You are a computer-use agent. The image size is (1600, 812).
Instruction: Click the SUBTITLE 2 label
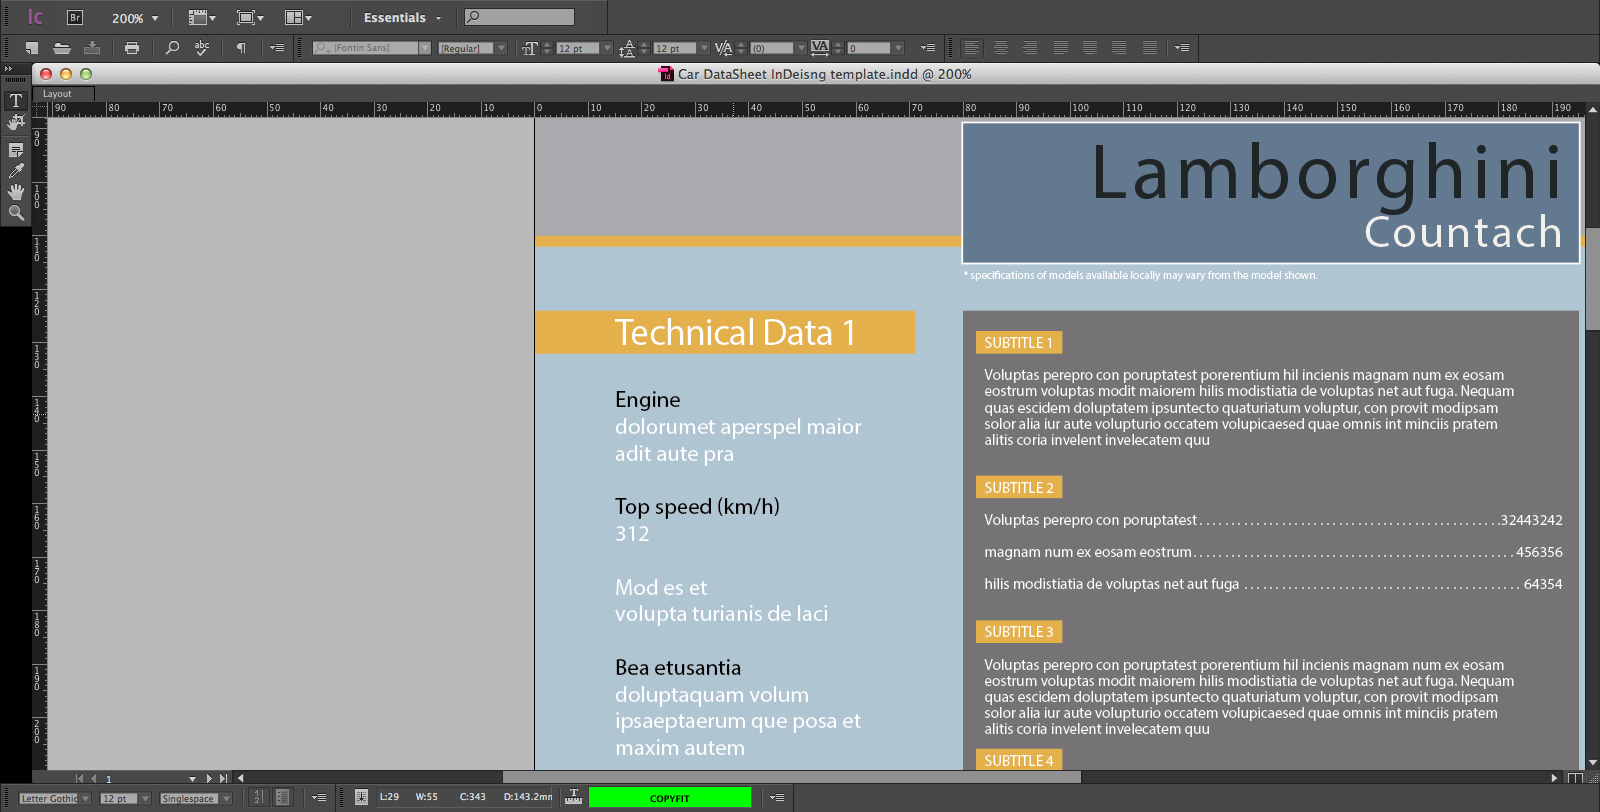(1019, 487)
